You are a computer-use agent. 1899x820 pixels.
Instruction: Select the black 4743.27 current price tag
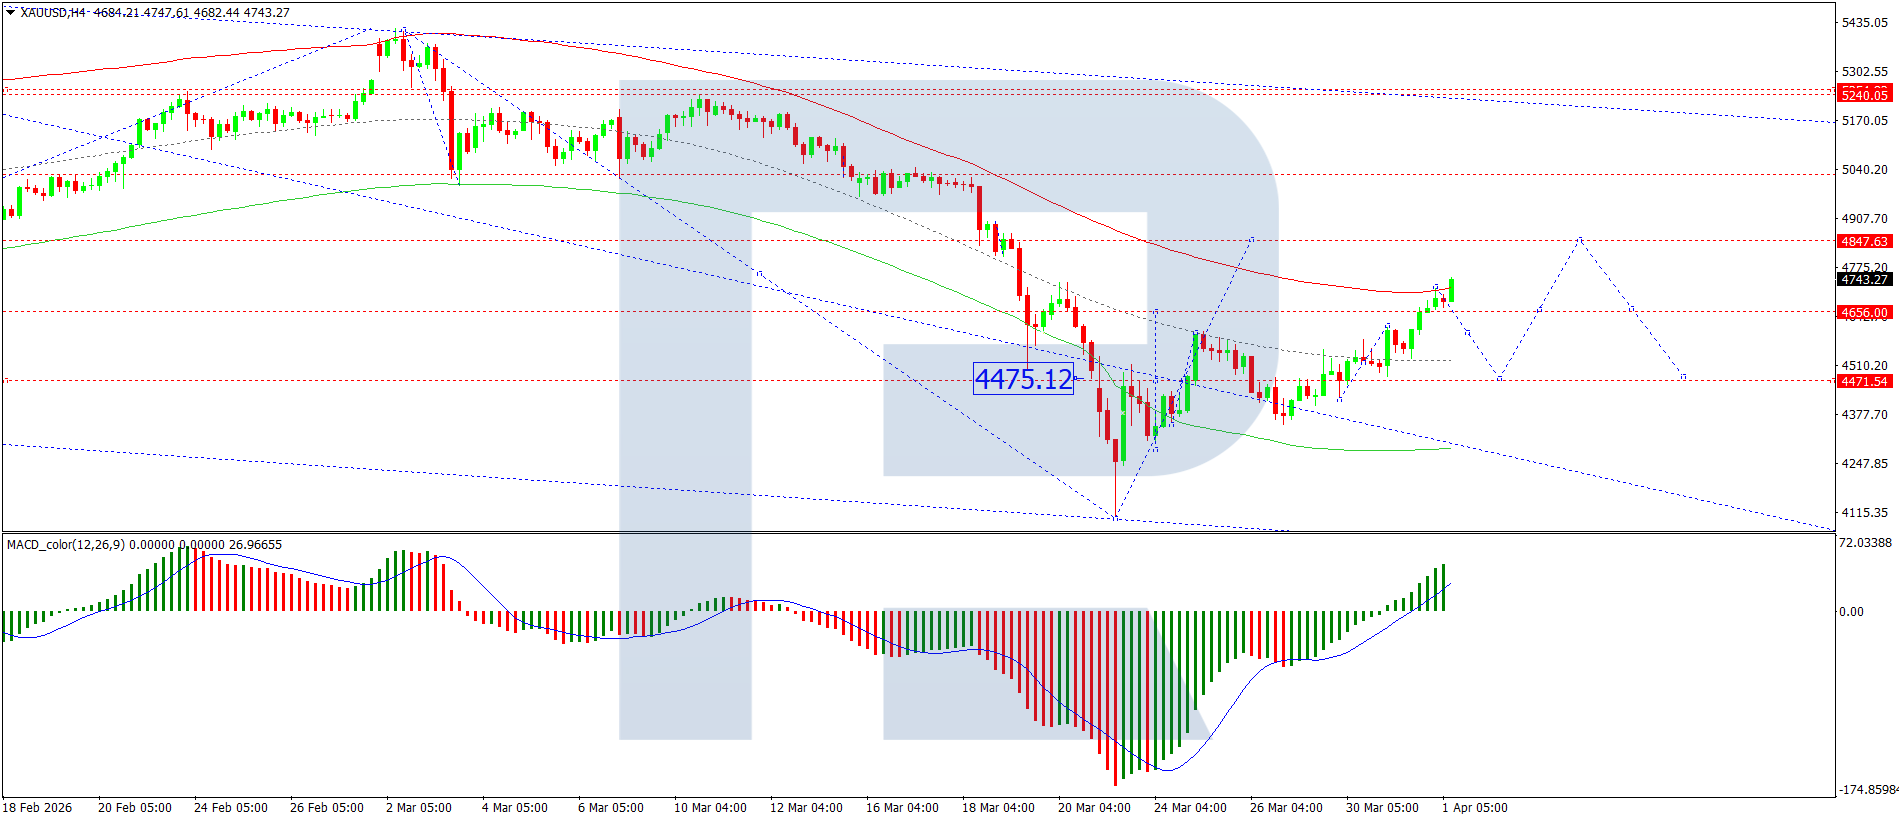pyautogui.click(x=1865, y=279)
